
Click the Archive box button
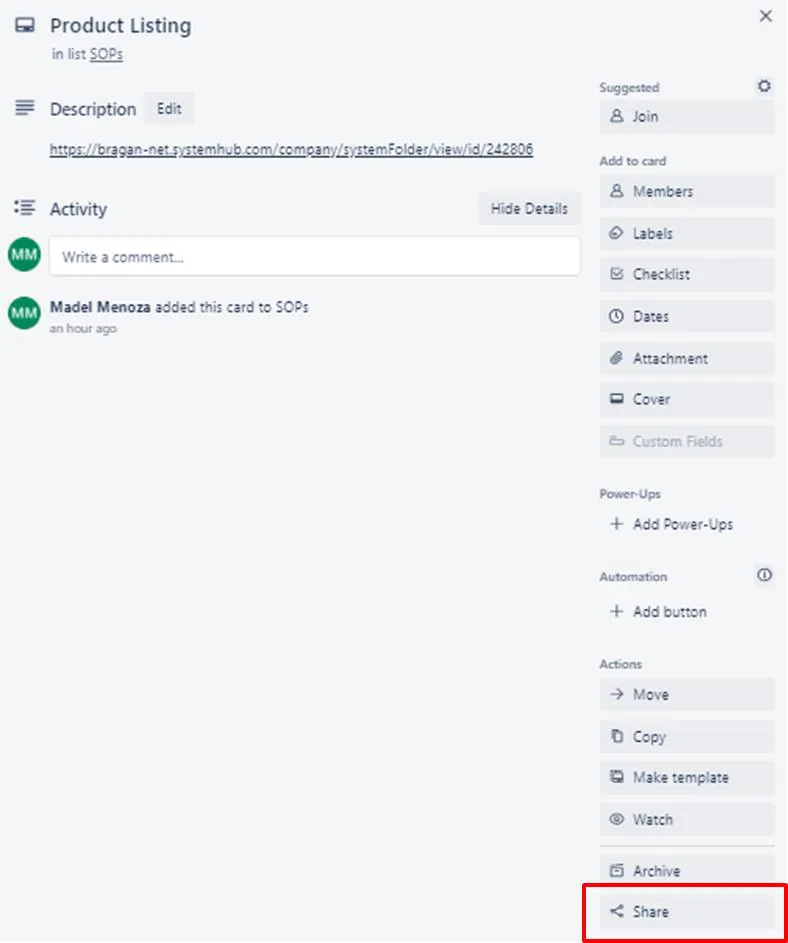[687, 870]
